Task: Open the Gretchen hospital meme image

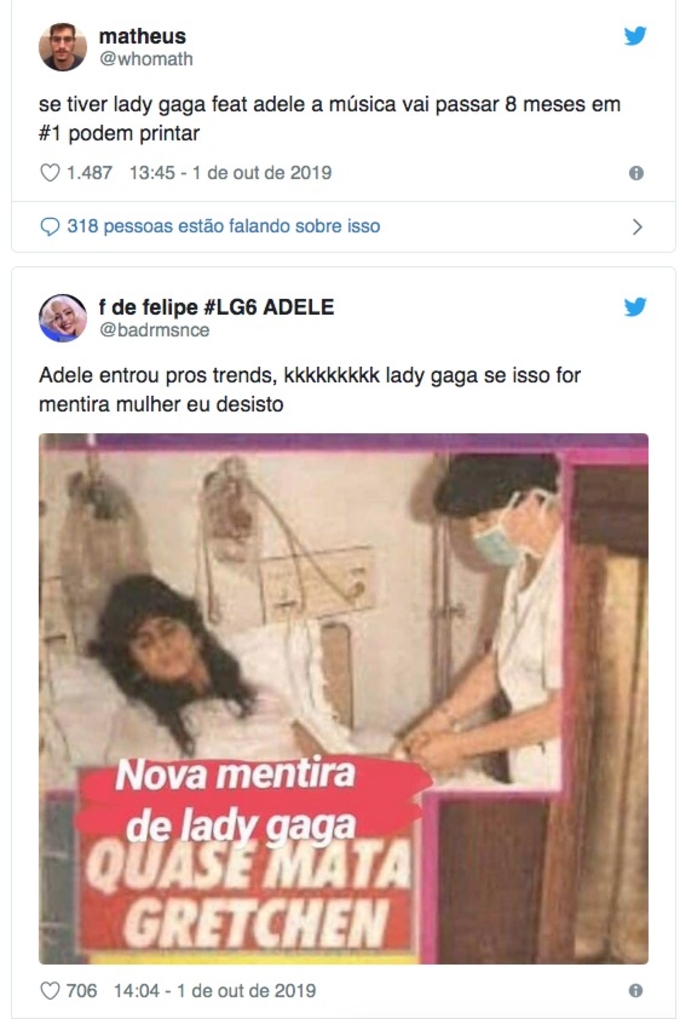Action: click(x=343, y=699)
